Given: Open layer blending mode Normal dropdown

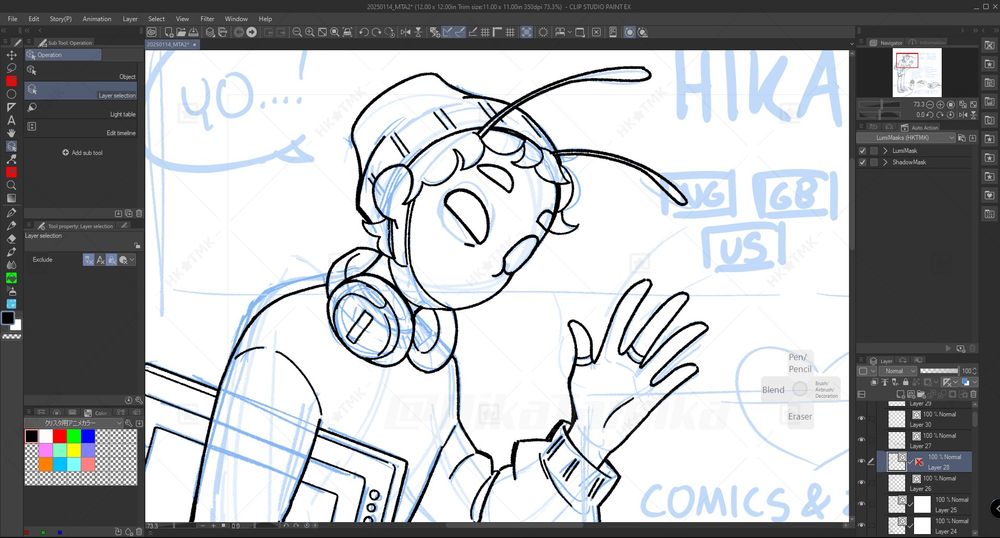Looking at the screenshot, I should pos(898,371).
